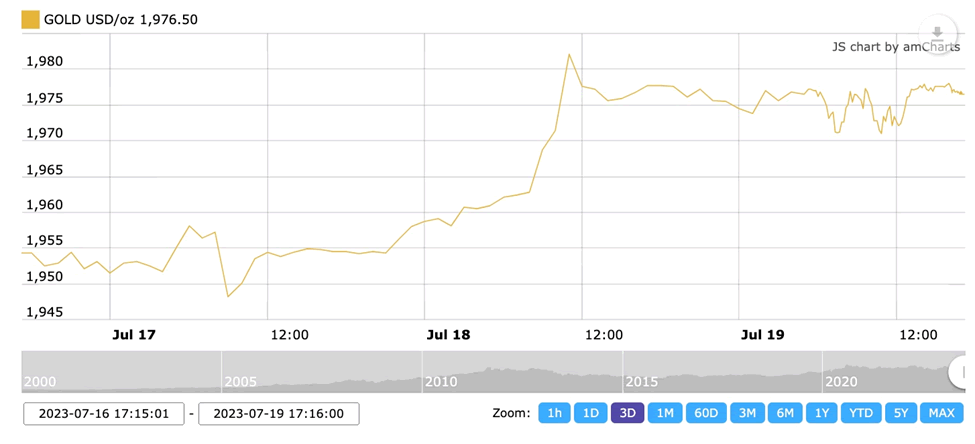The image size is (975, 444).
Task: Set zoom to 6M
Action: [785, 413]
